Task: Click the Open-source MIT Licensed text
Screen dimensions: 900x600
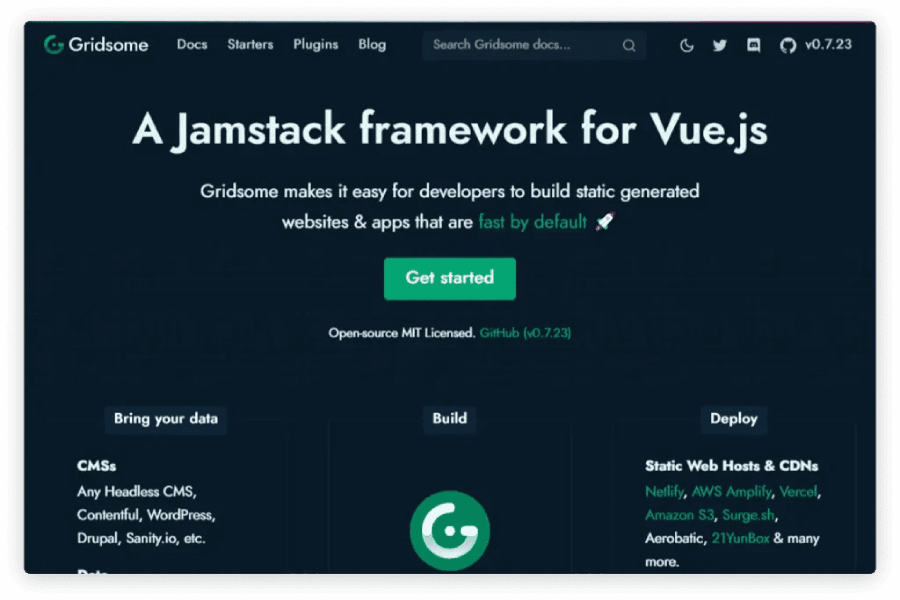Action: (x=402, y=333)
